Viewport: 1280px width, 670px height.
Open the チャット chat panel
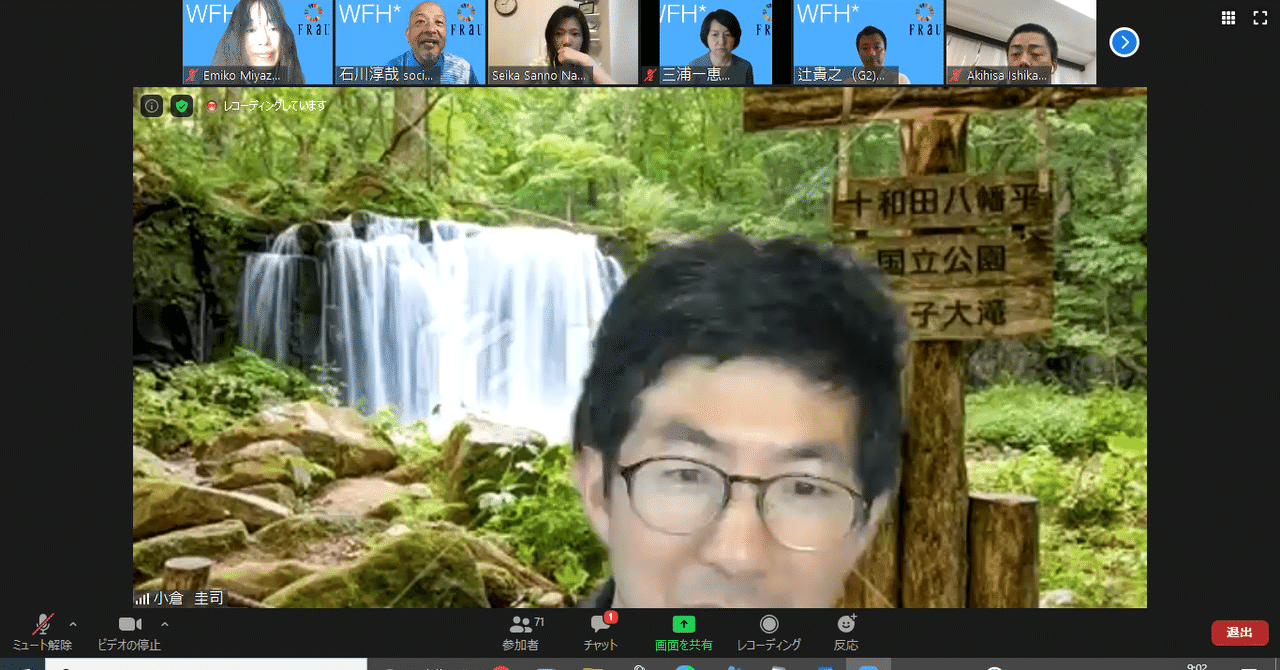click(x=601, y=633)
